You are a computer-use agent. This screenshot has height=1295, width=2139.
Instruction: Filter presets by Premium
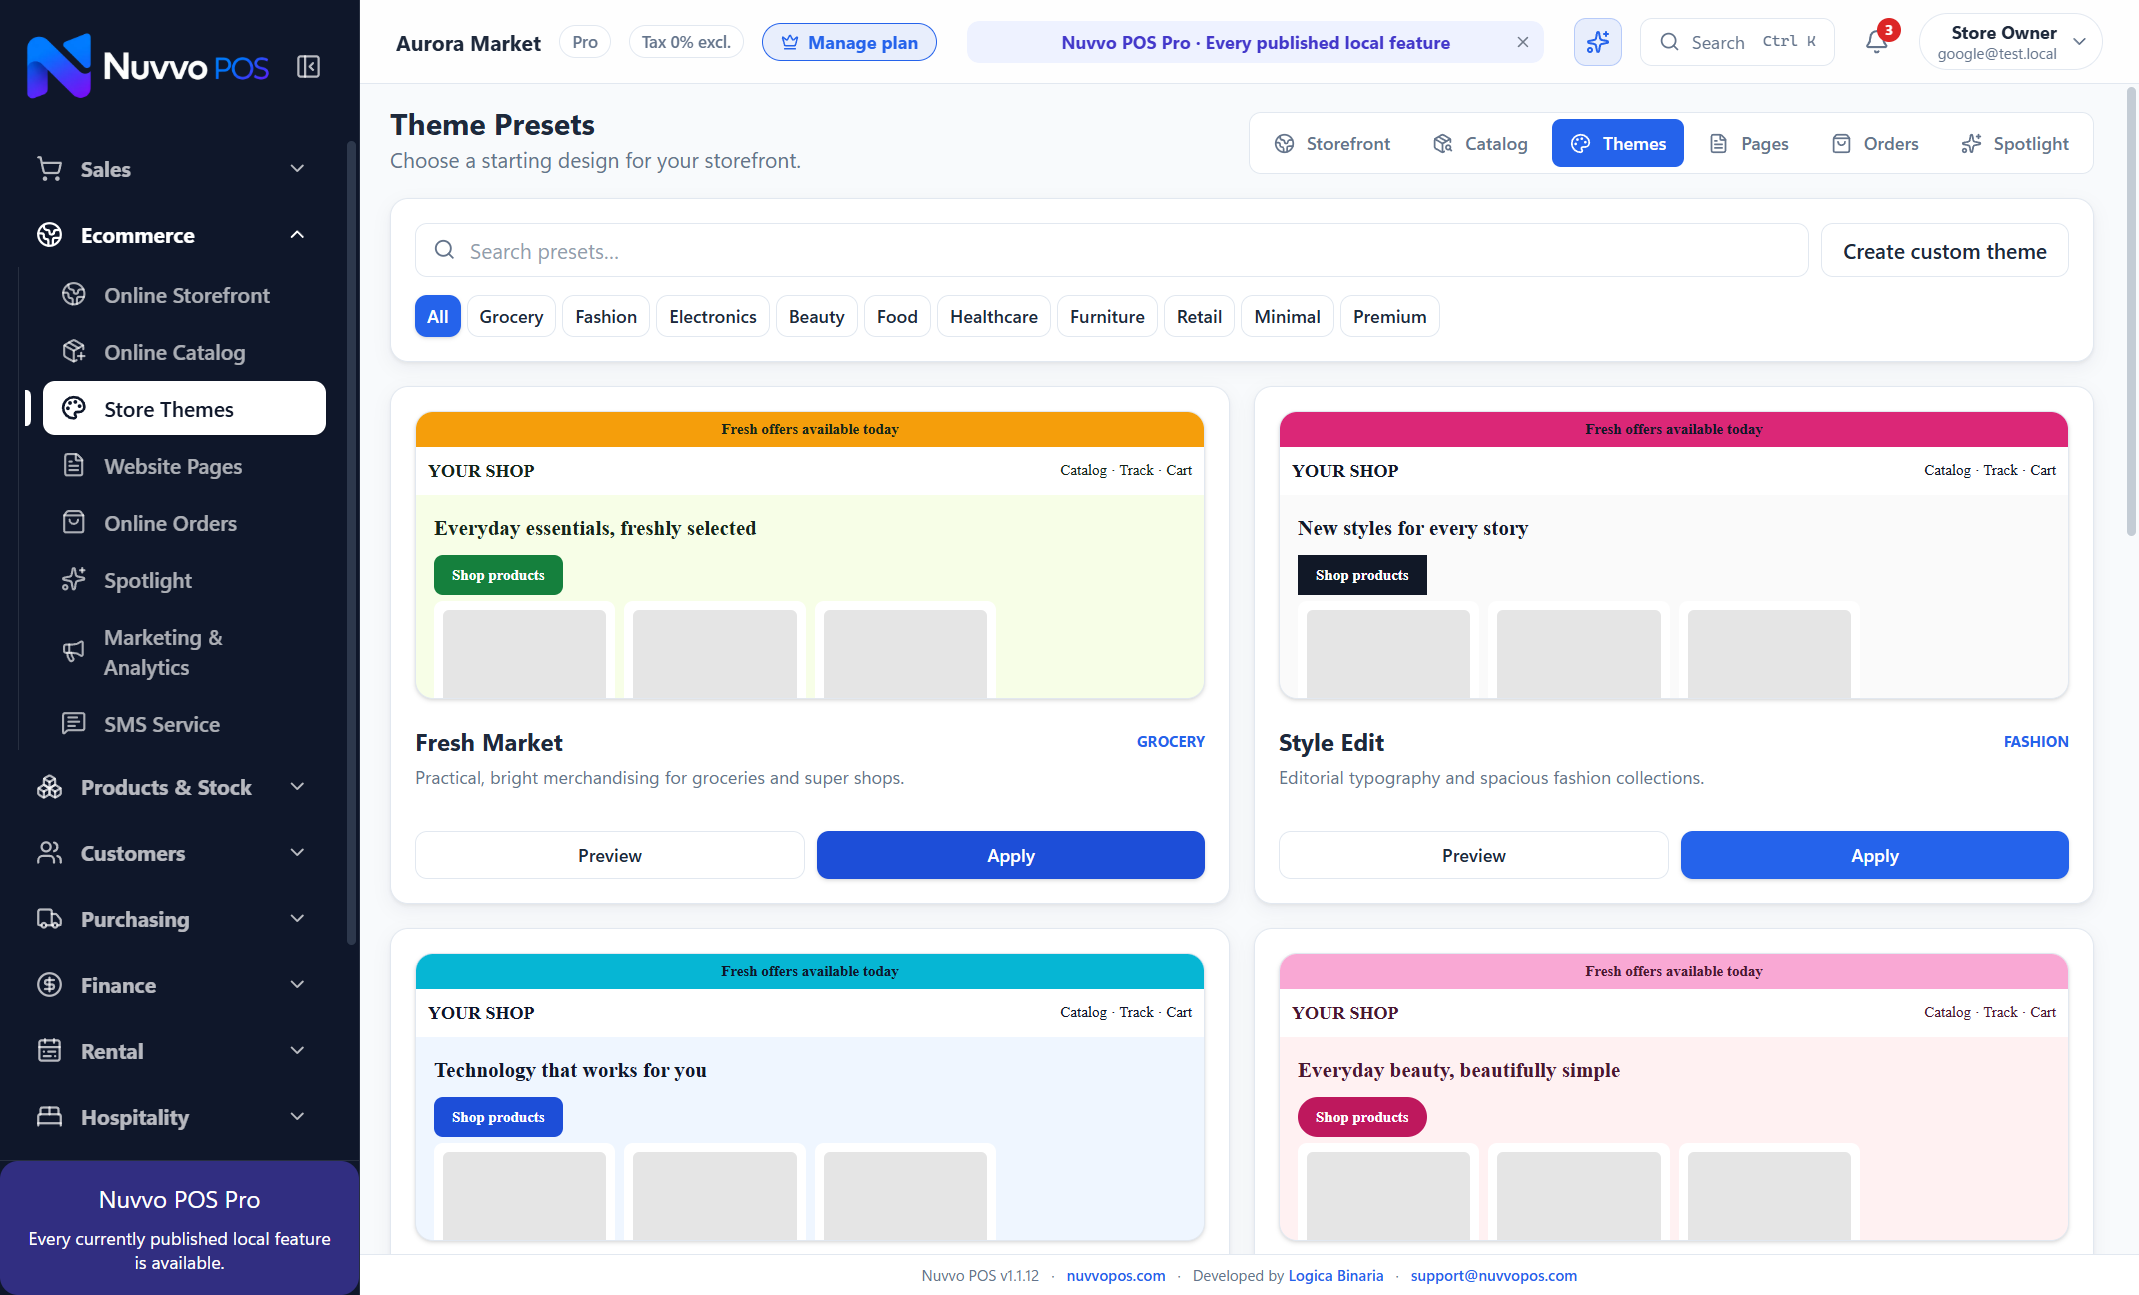[1389, 316]
